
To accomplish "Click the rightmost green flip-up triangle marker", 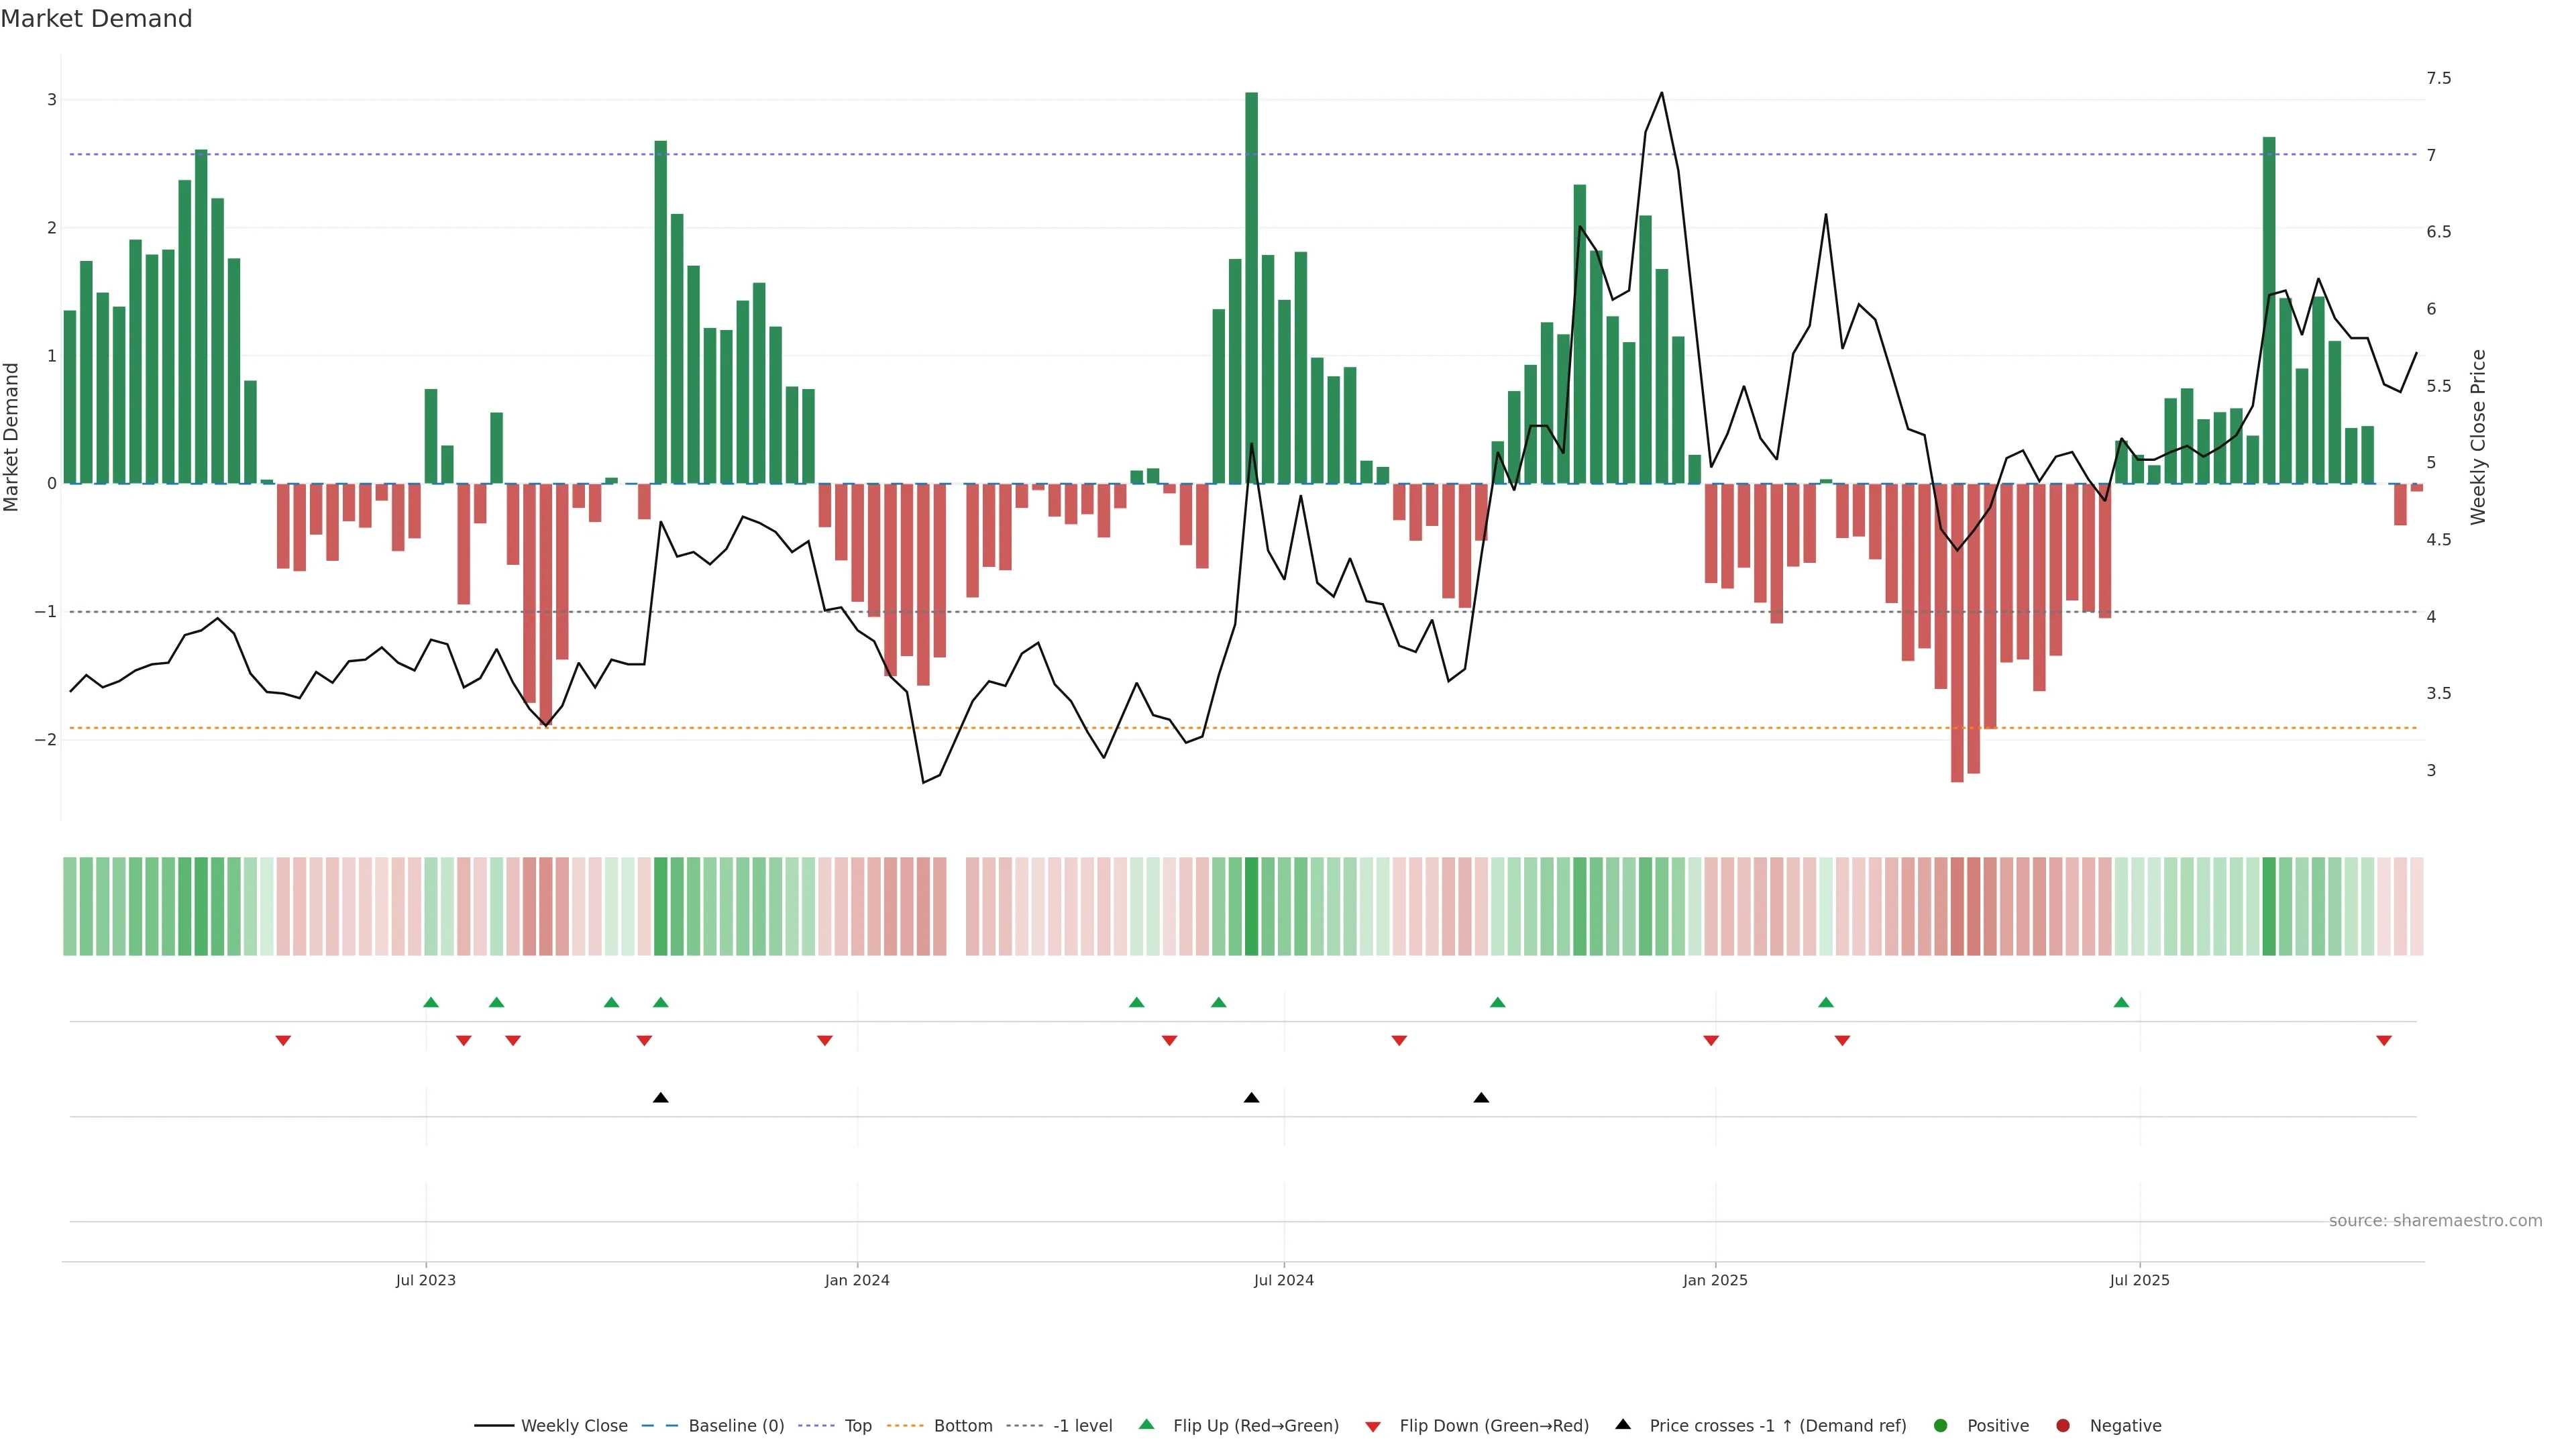I will click(2121, 1002).
